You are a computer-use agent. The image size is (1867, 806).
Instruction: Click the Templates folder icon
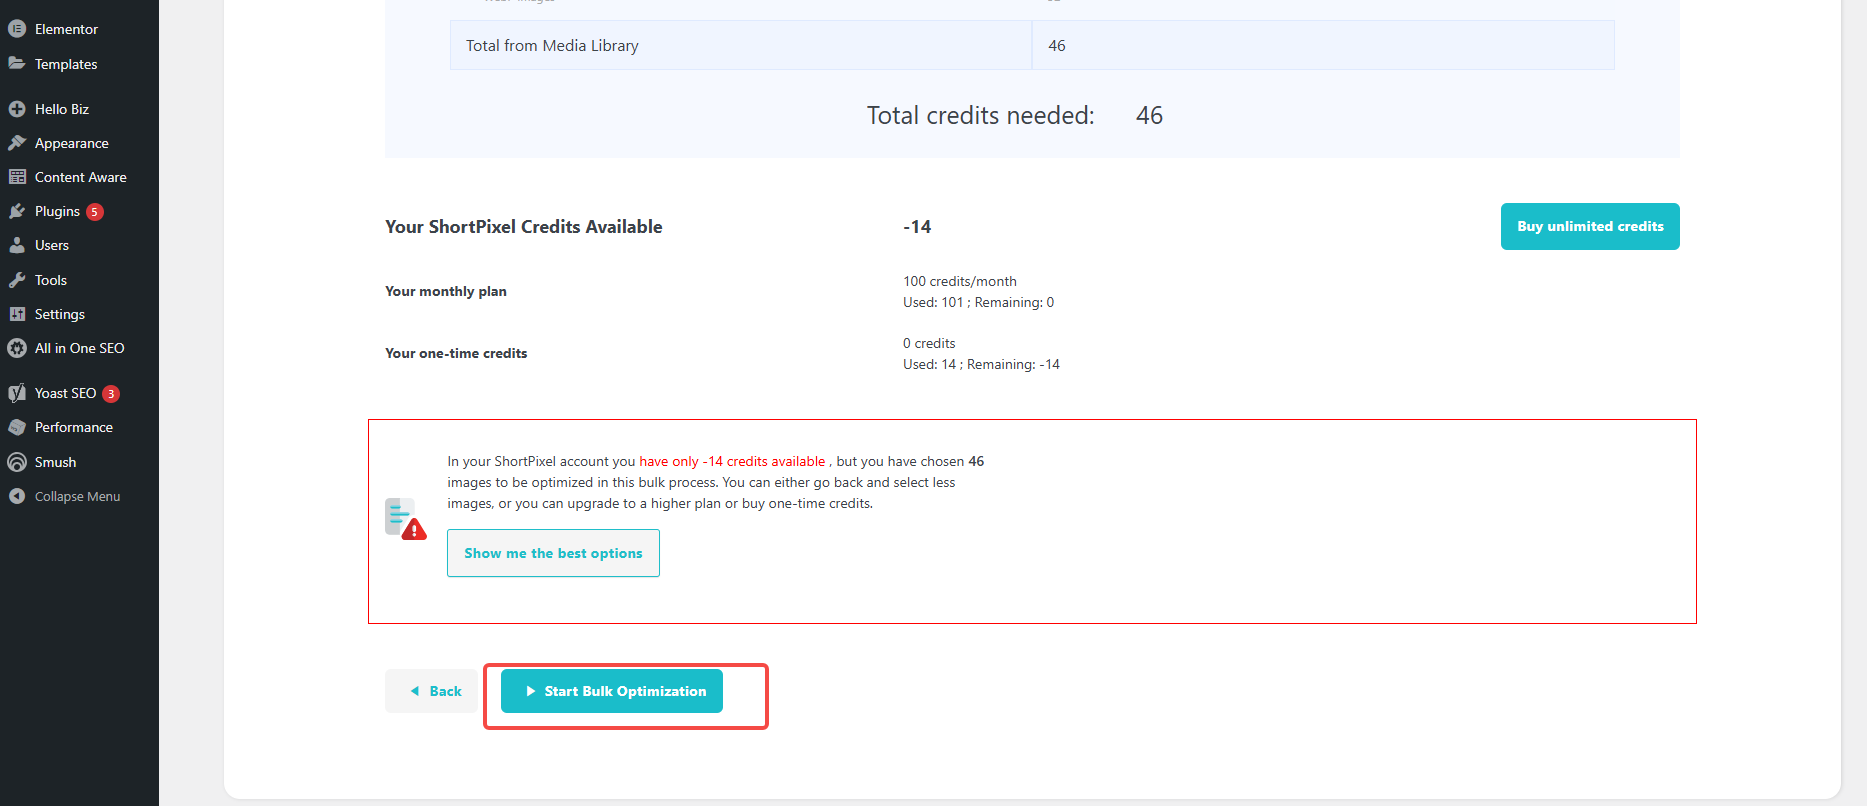[17, 63]
